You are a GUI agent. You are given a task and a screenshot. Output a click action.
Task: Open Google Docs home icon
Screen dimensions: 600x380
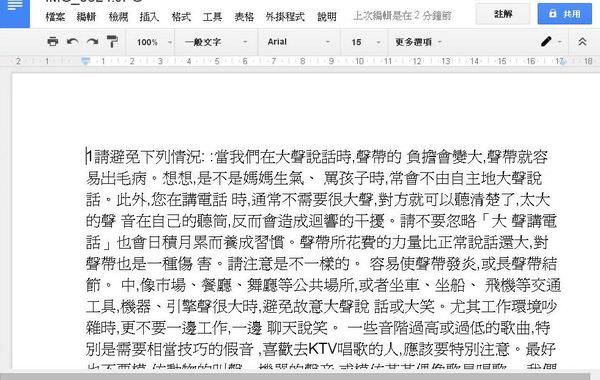point(15,11)
